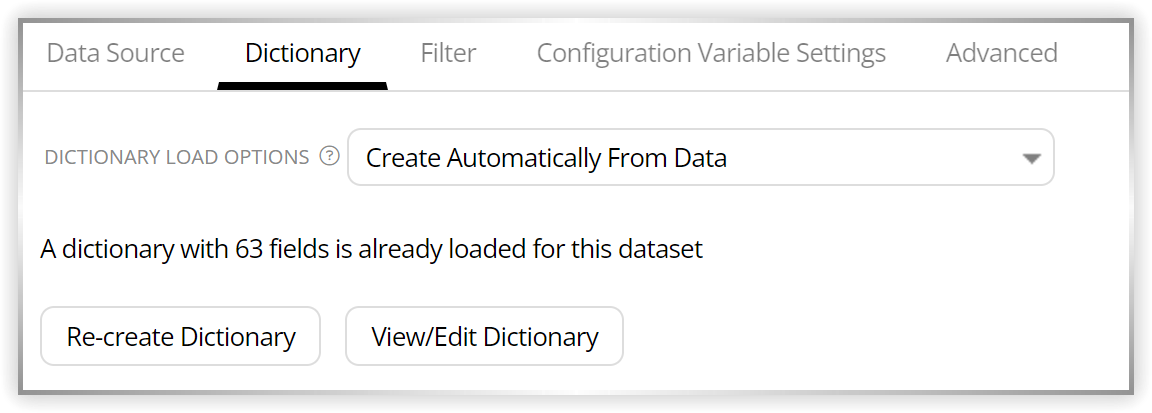This screenshot has height=413, width=1152.
Task: Click the dictionary already loaded status message
Action: click(372, 249)
